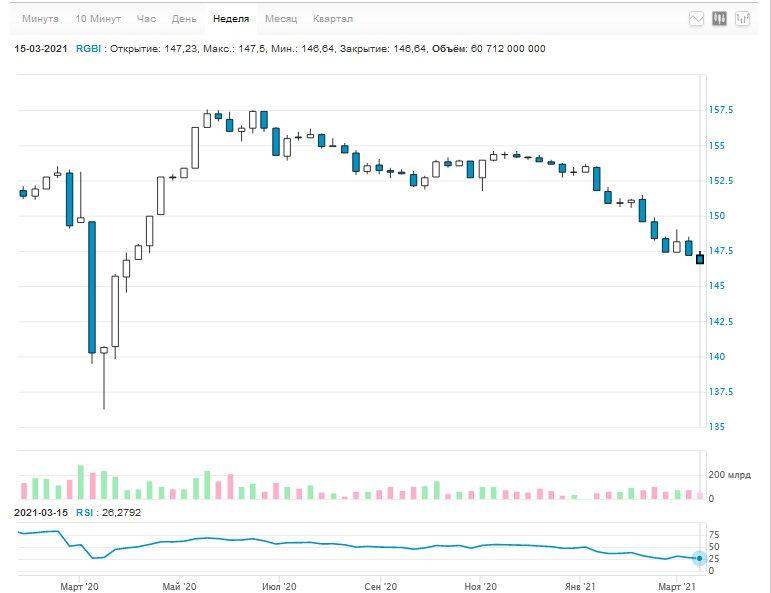Select the candlestick chart type icon
Screen dimensions: 771x593
[x=719, y=19]
